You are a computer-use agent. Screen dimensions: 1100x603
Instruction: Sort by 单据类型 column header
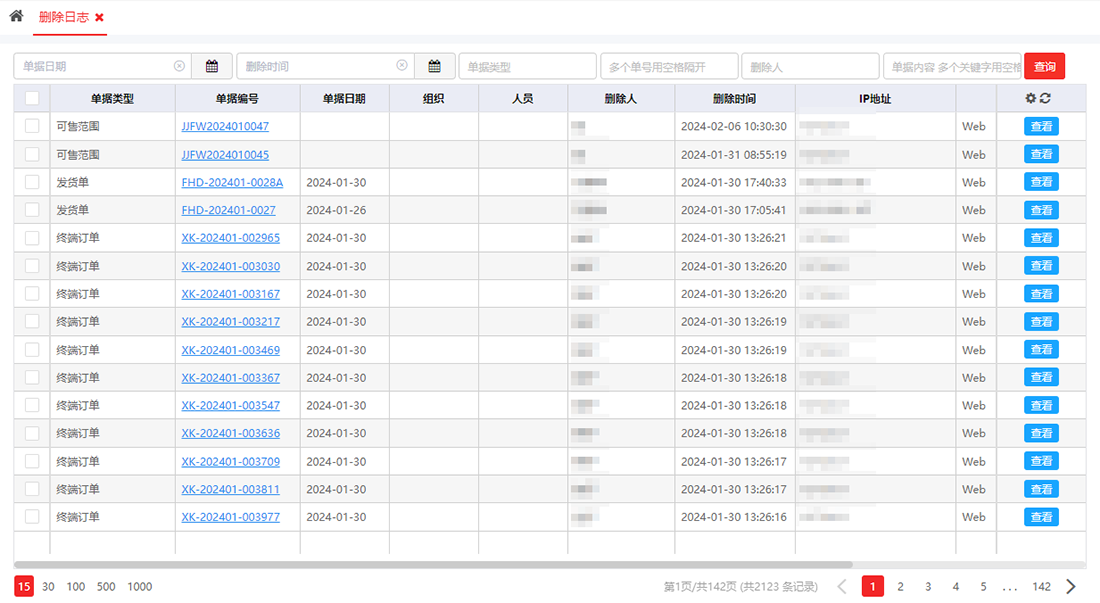112,99
